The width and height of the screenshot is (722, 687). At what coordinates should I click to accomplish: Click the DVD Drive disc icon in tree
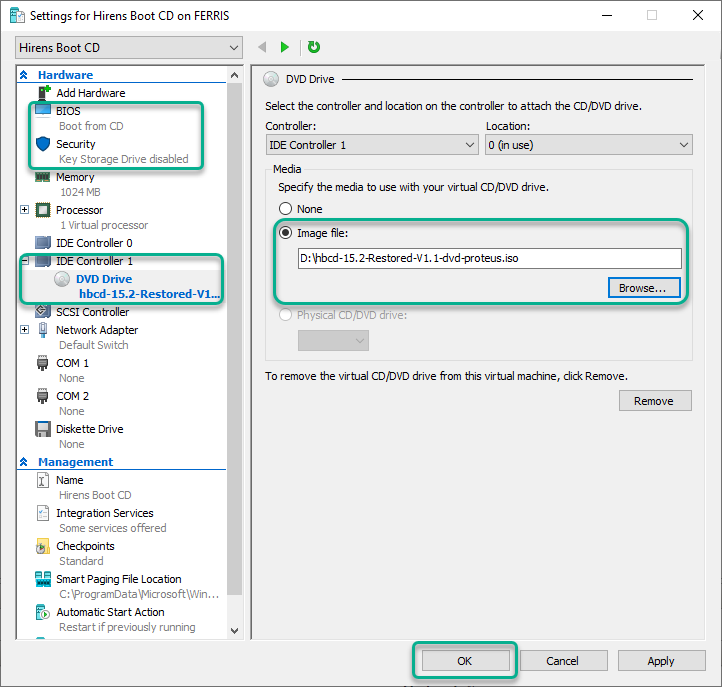point(62,279)
